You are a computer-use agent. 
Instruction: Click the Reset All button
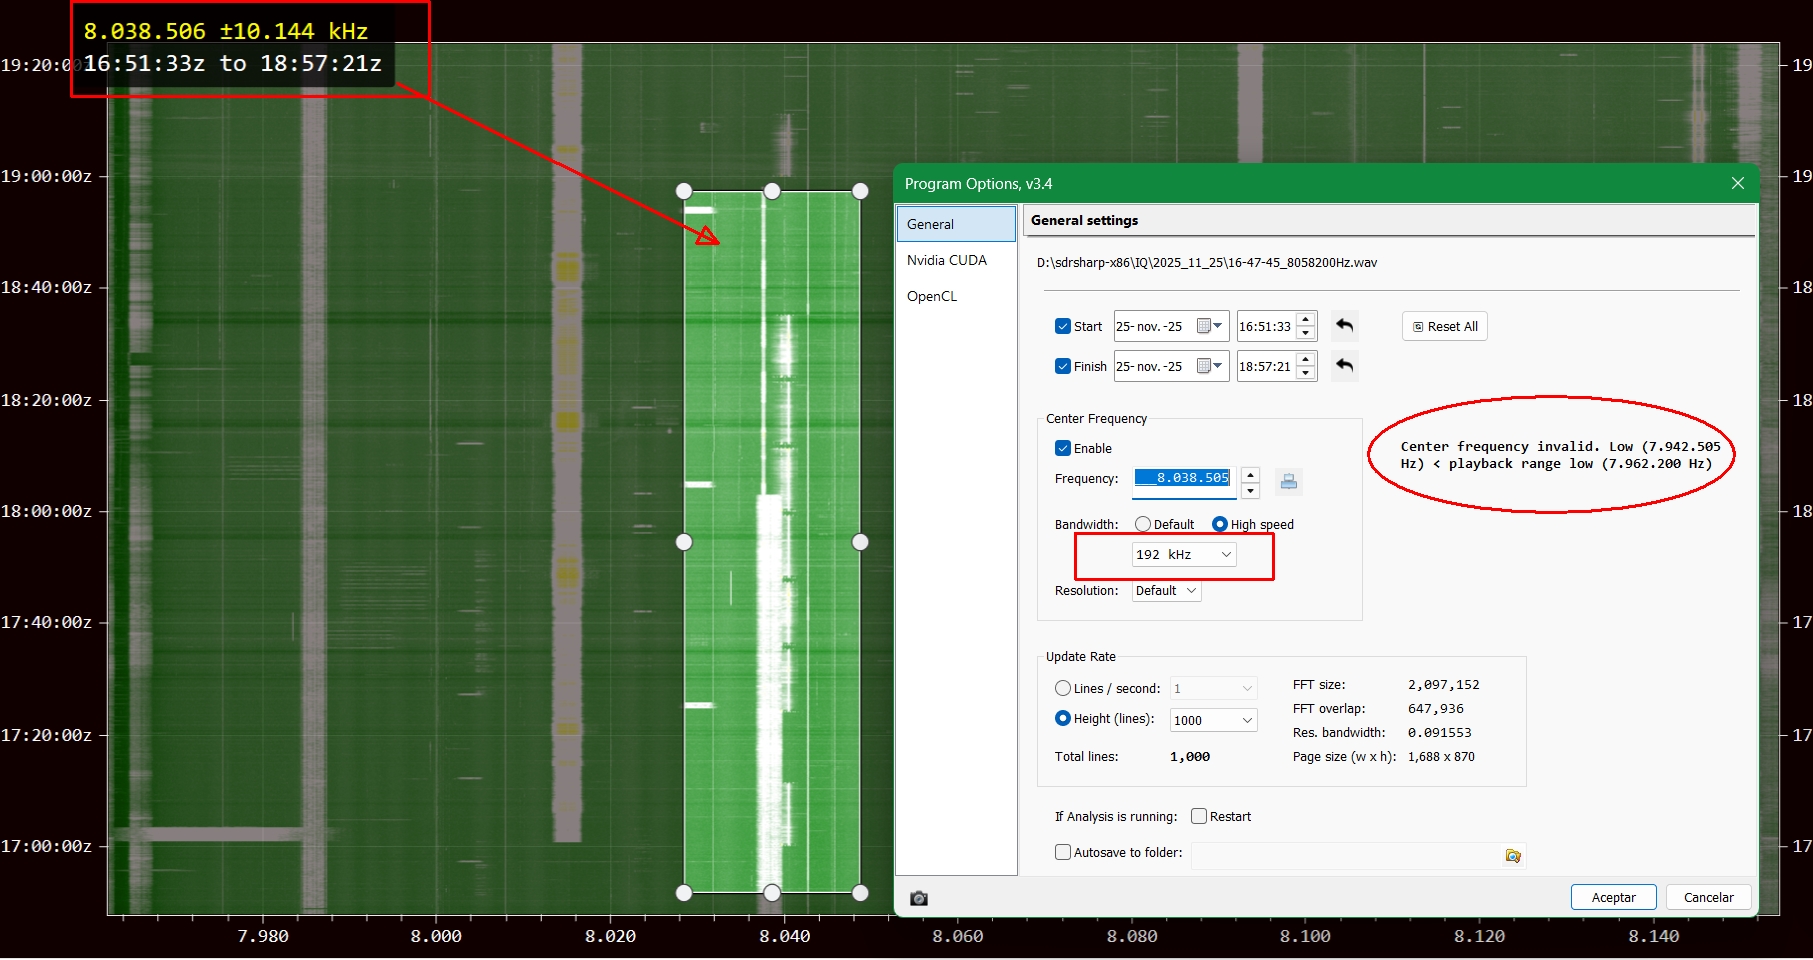(1444, 326)
